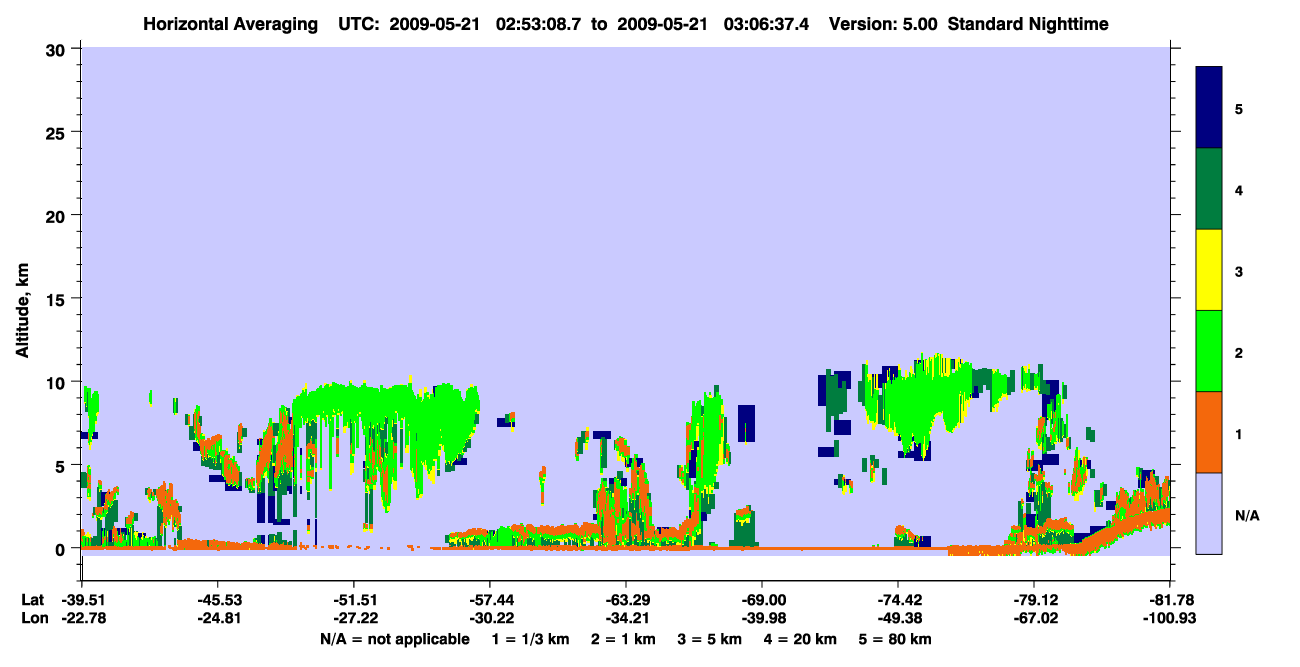Click the end time '03:06:37.4' in title
This screenshot has height=667, width=1300.
pos(767,23)
